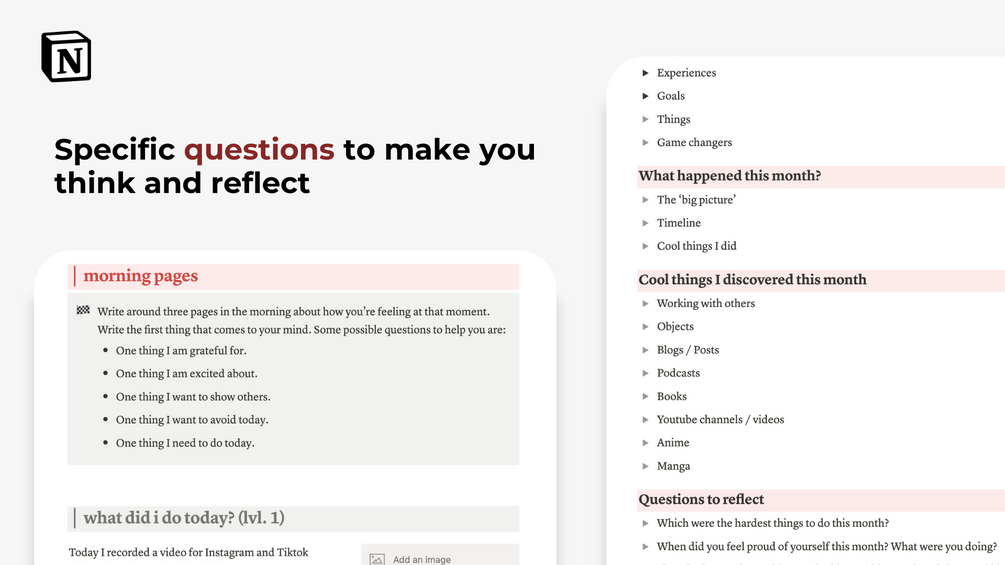Expand the Goals toggle arrow
Screen dimensions: 1005x565
coord(645,96)
